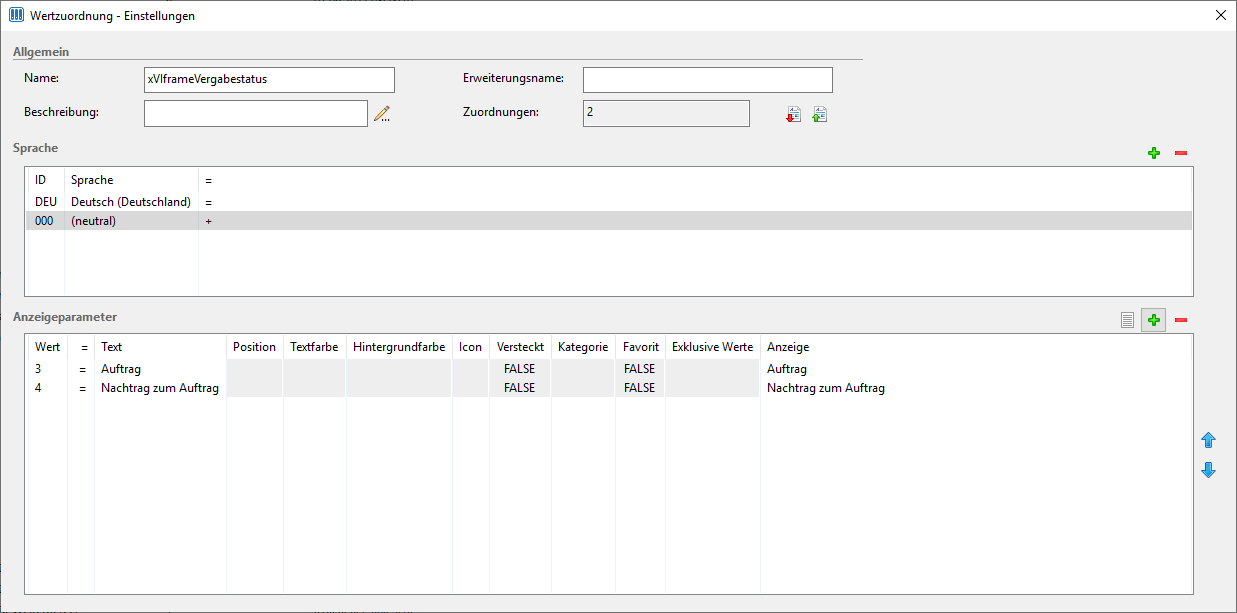Select the Wert cell 3

click(x=38, y=369)
